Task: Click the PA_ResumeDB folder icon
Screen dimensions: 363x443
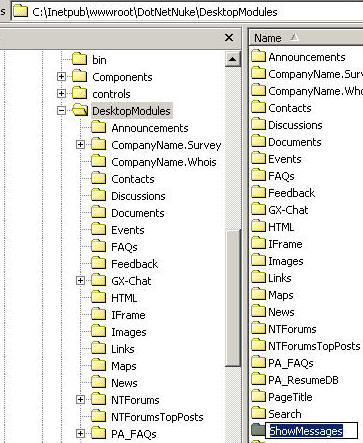Action: [258, 379]
